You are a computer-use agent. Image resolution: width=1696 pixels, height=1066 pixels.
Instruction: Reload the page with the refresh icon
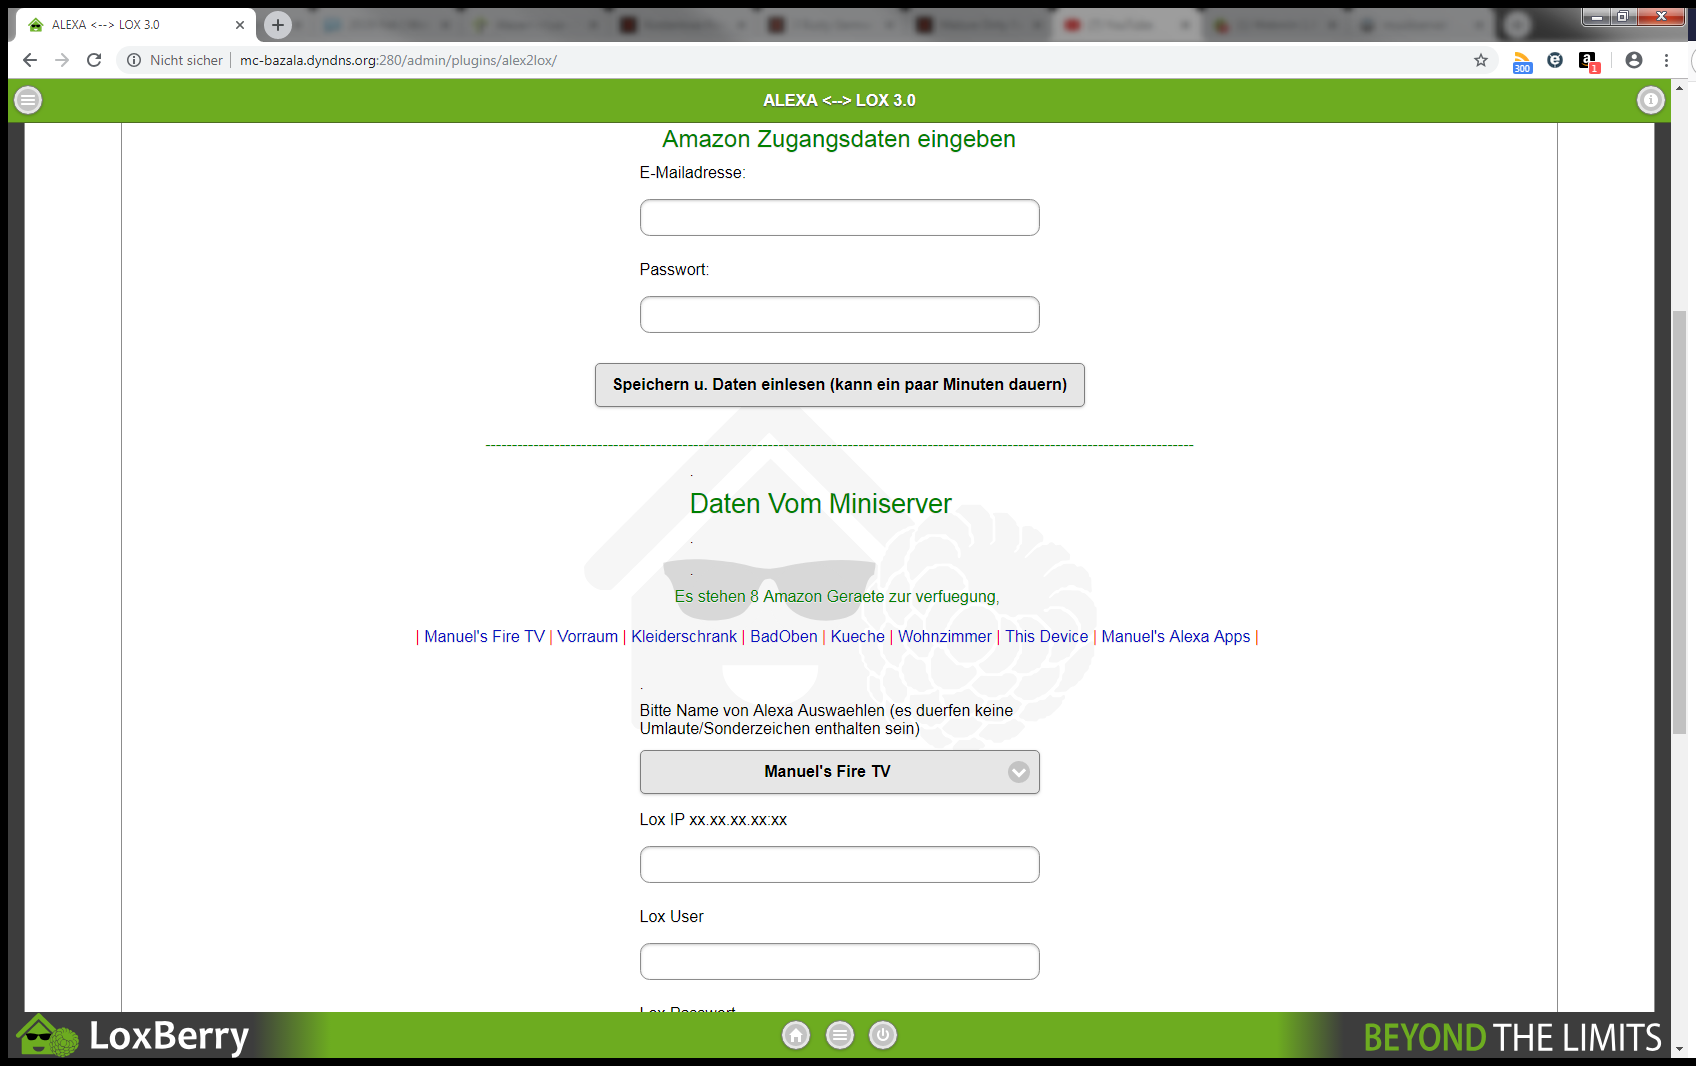(x=94, y=60)
